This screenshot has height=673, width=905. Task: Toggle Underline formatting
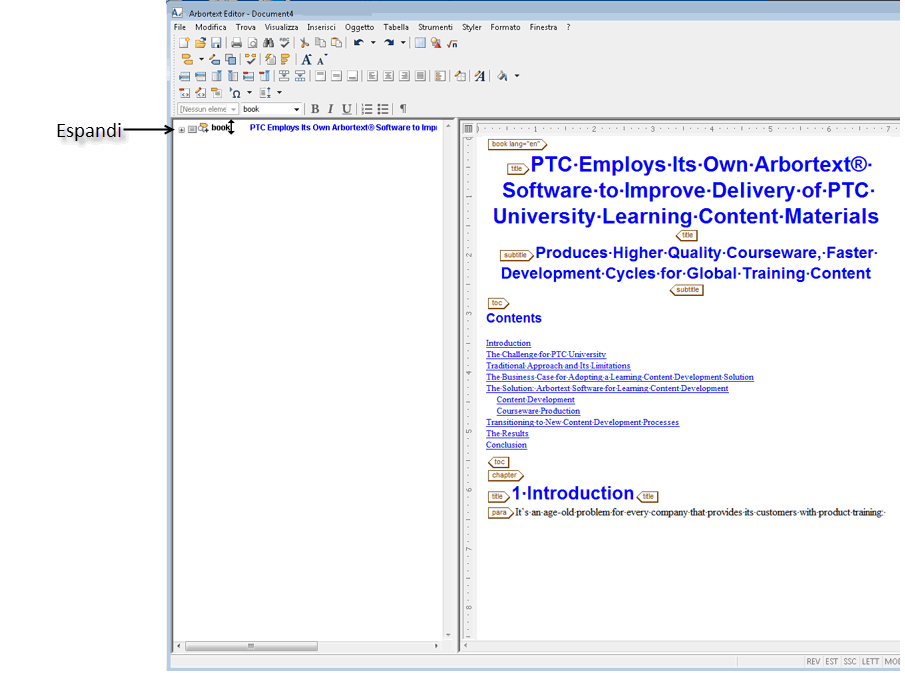pos(347,109)
